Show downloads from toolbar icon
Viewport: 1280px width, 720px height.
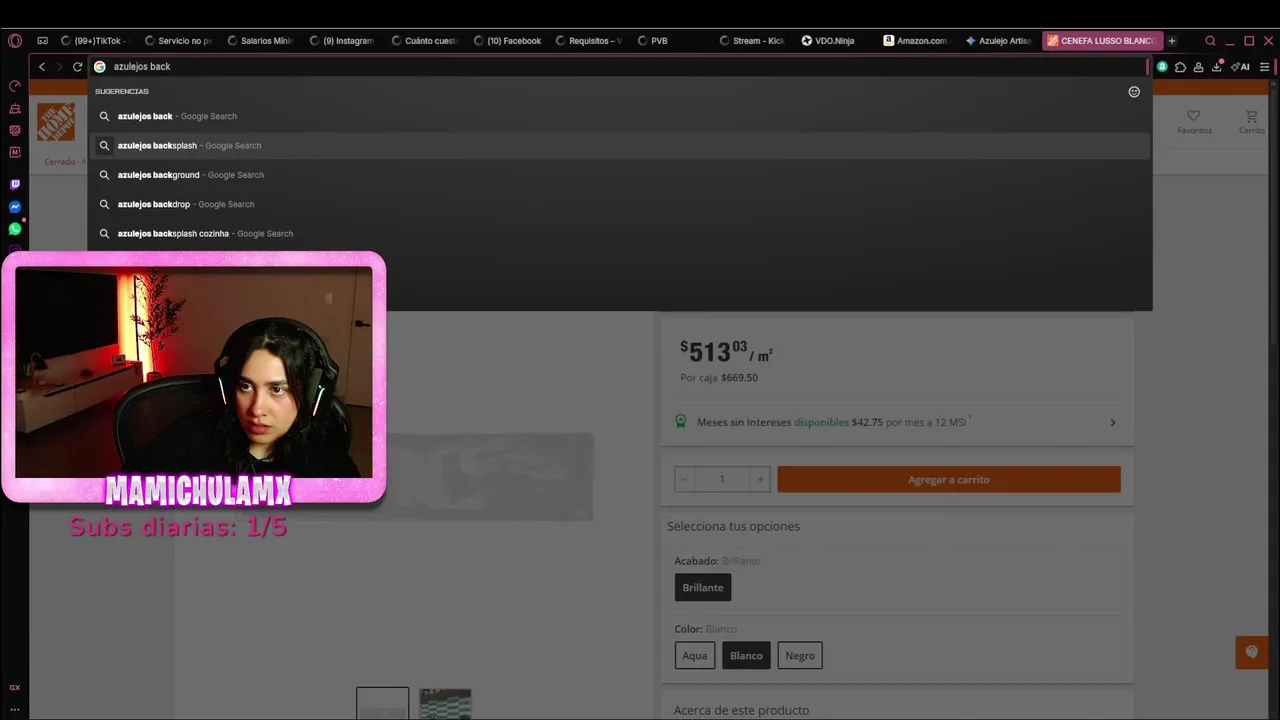pyautogui.click(x=1217, y=67)
